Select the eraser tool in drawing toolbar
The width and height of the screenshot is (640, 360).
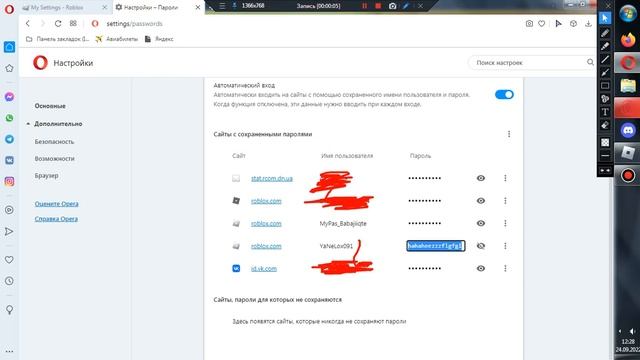point(605,125)
